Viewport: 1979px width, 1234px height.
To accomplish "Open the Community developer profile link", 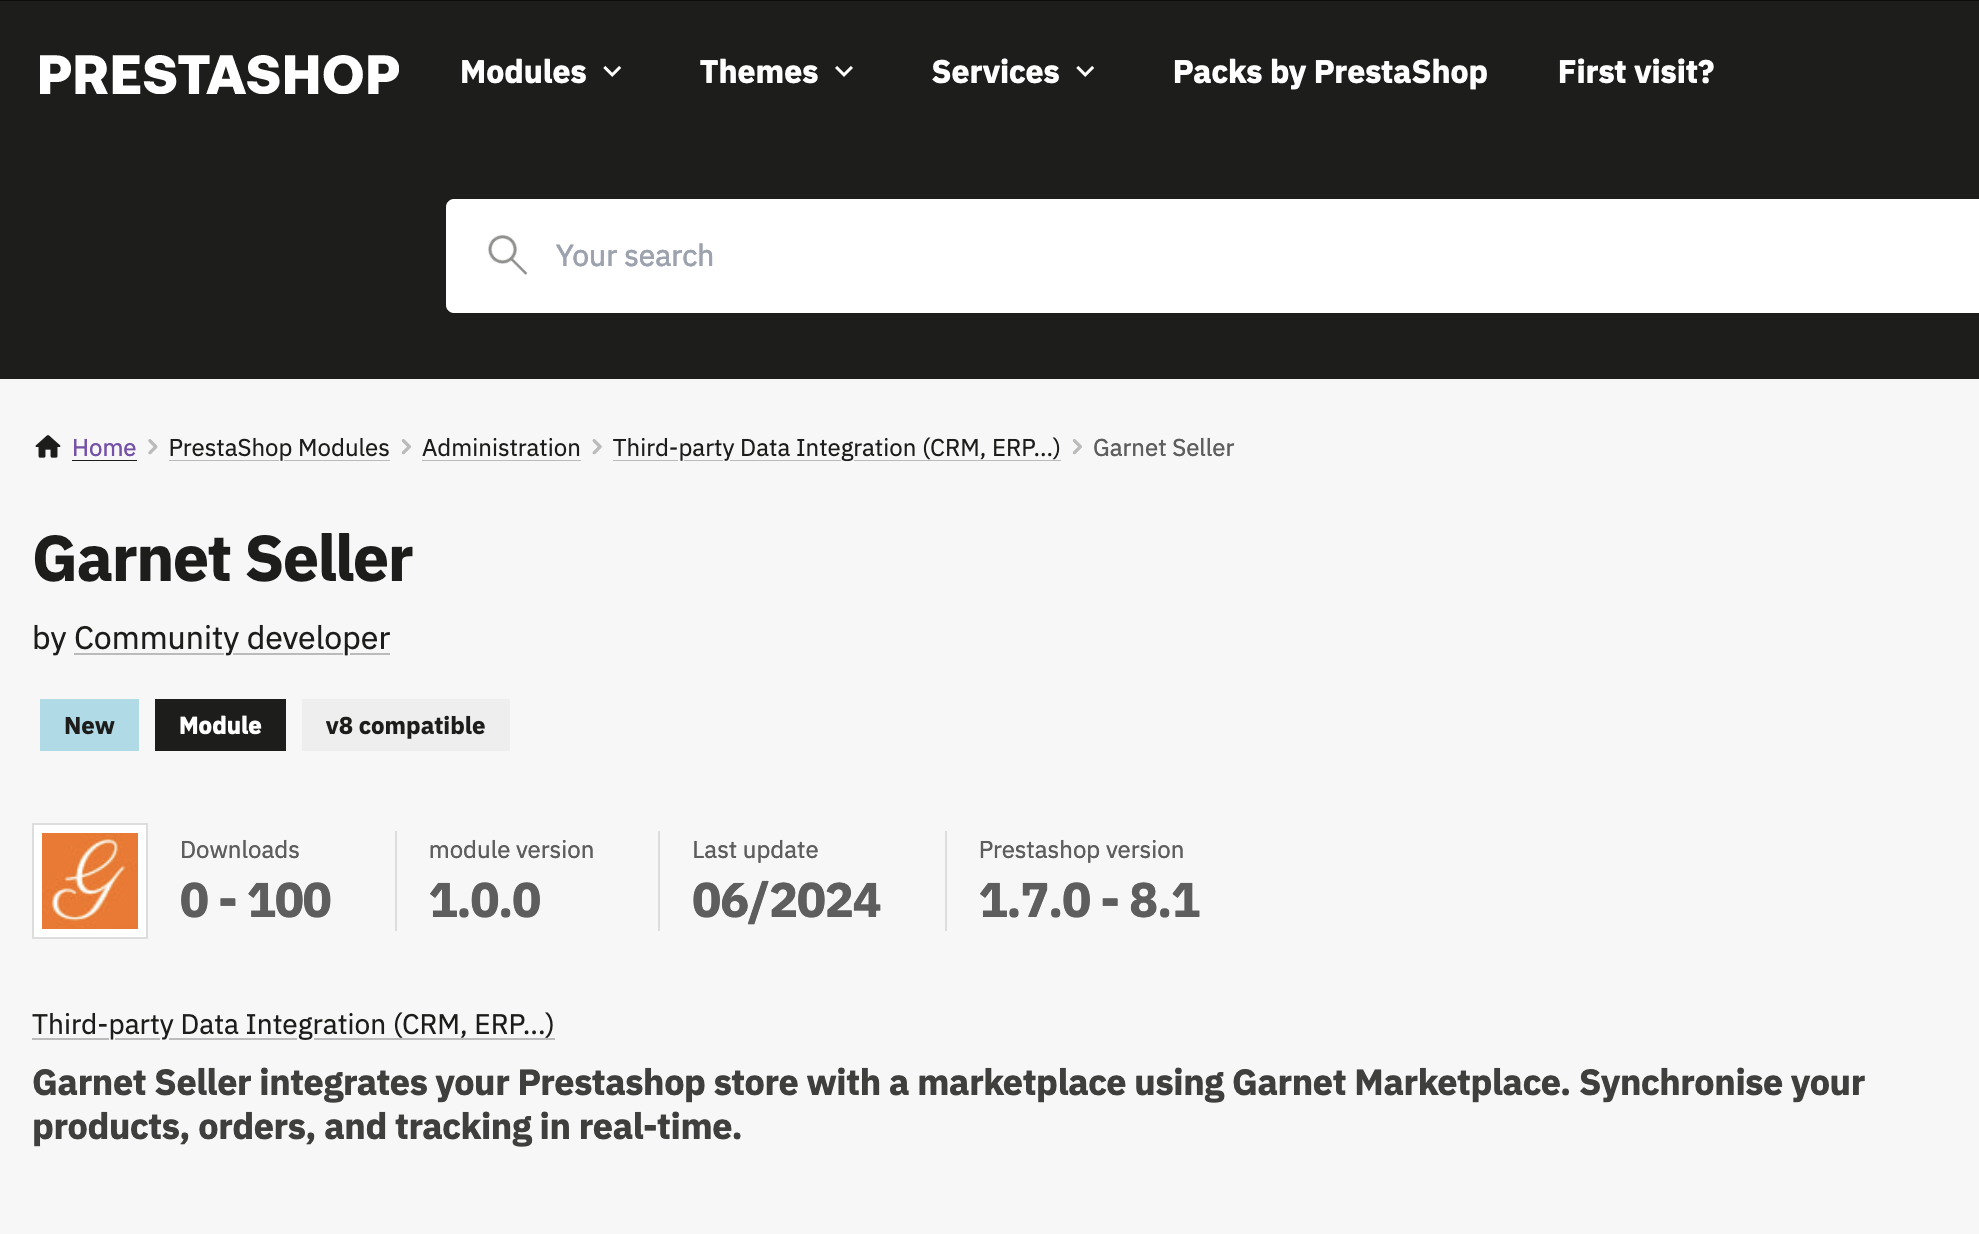I will (x=232, y=638).
